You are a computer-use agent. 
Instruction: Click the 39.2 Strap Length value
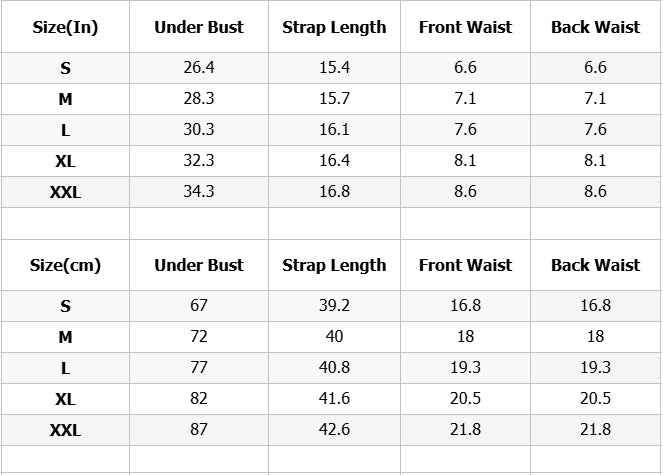point(334,305)
